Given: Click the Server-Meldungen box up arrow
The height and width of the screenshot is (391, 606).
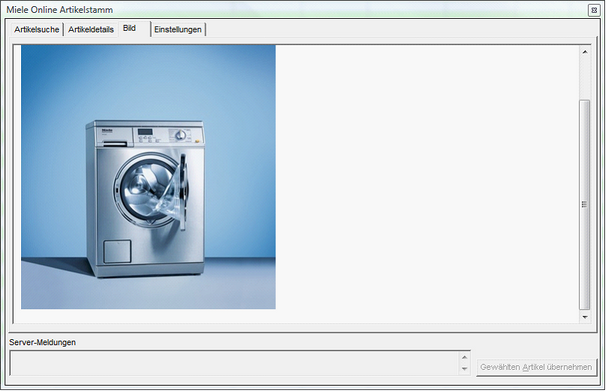Looking at the screenshot, I should [465, 357].
